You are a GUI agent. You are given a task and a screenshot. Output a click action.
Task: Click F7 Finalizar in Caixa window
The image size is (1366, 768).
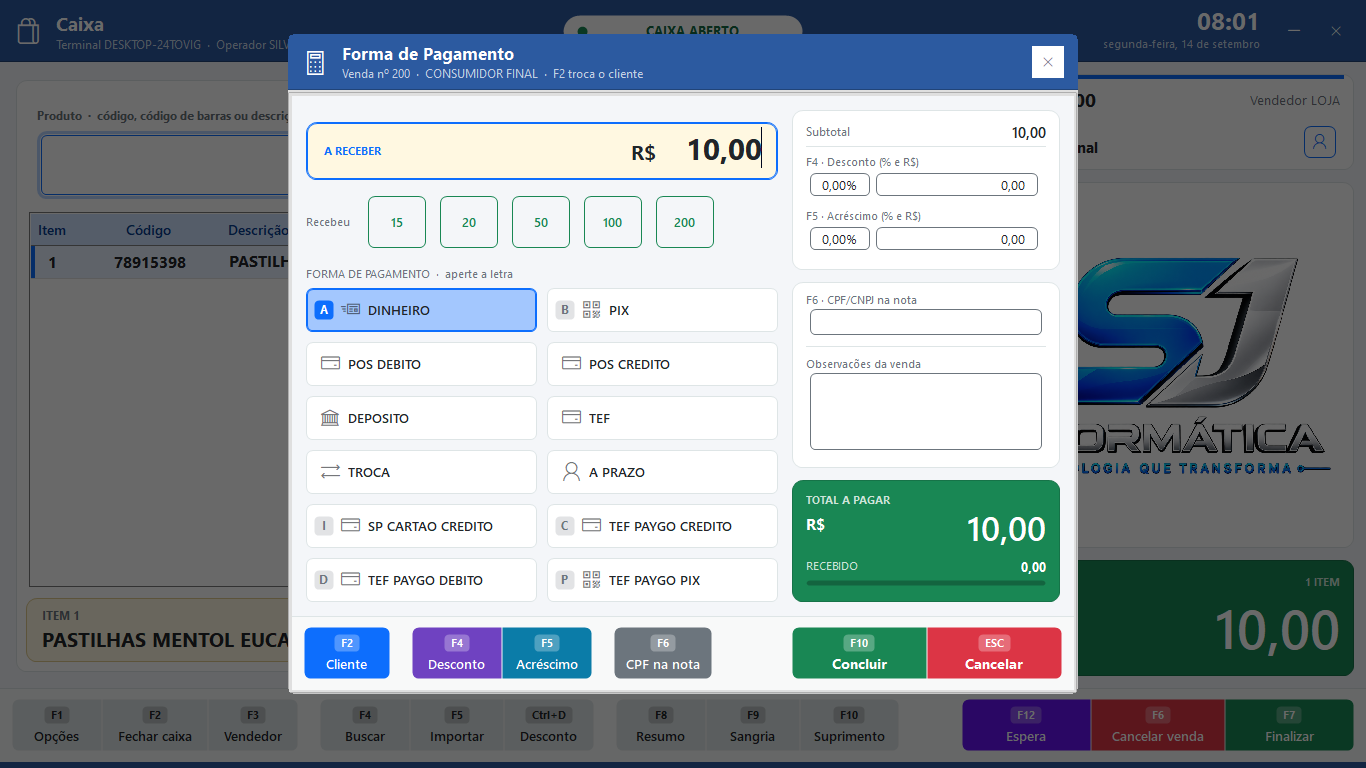click(x=1289, y=725)
